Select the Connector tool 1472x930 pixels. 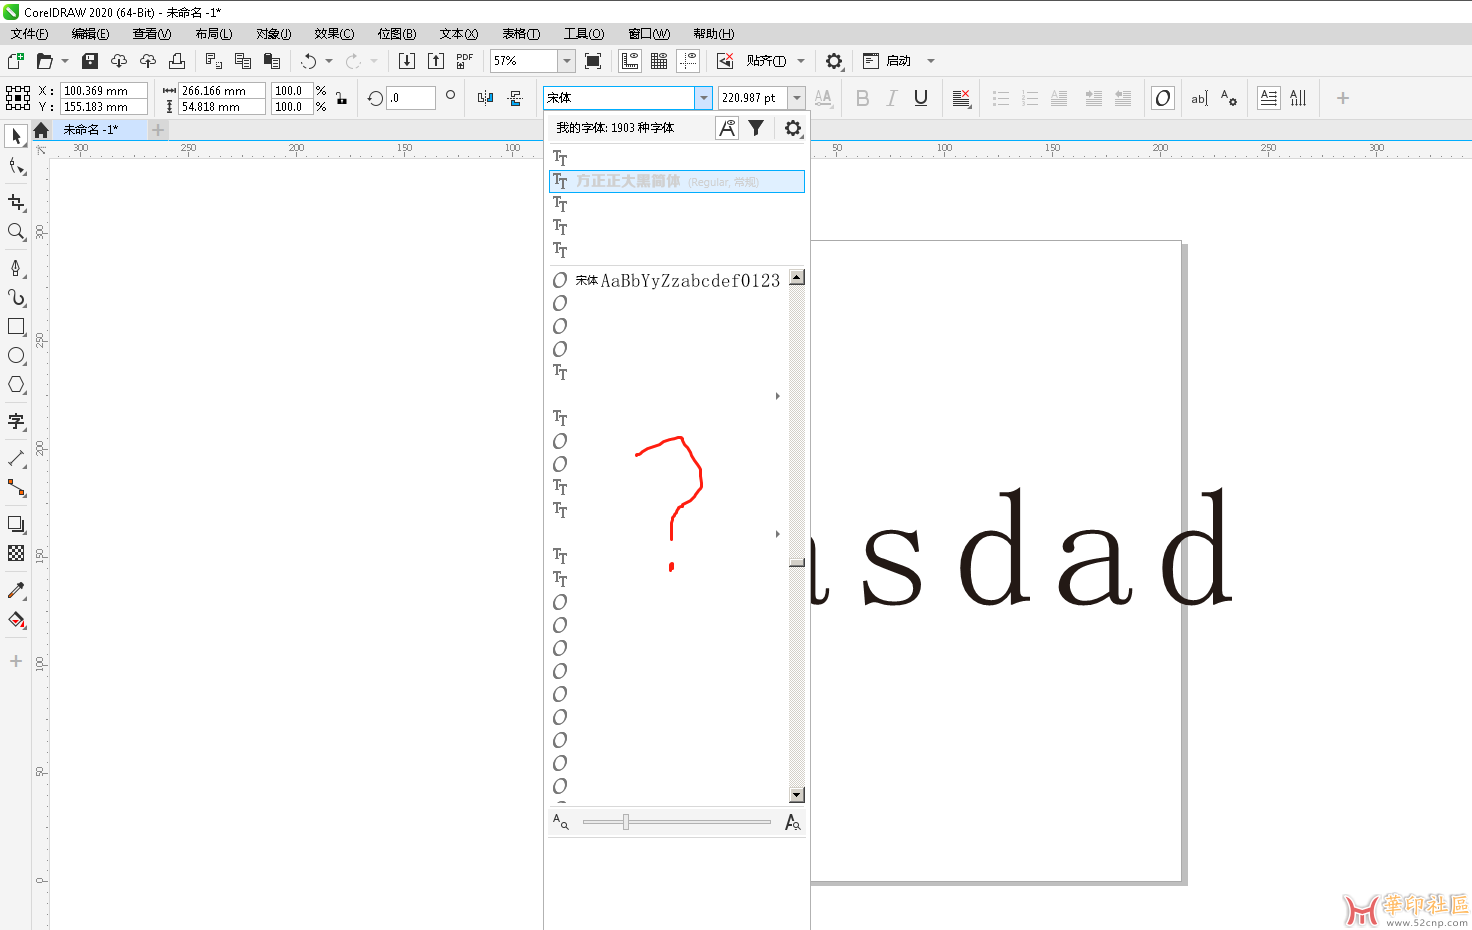[16, 488]
